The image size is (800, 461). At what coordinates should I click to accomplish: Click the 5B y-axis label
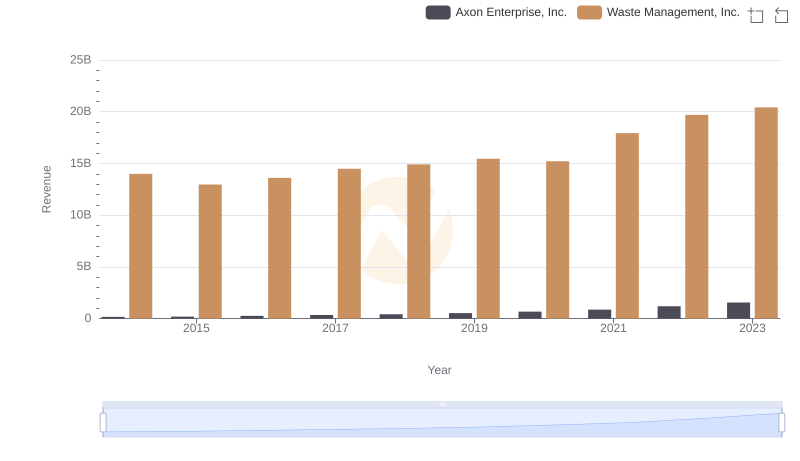coord(84,266)
